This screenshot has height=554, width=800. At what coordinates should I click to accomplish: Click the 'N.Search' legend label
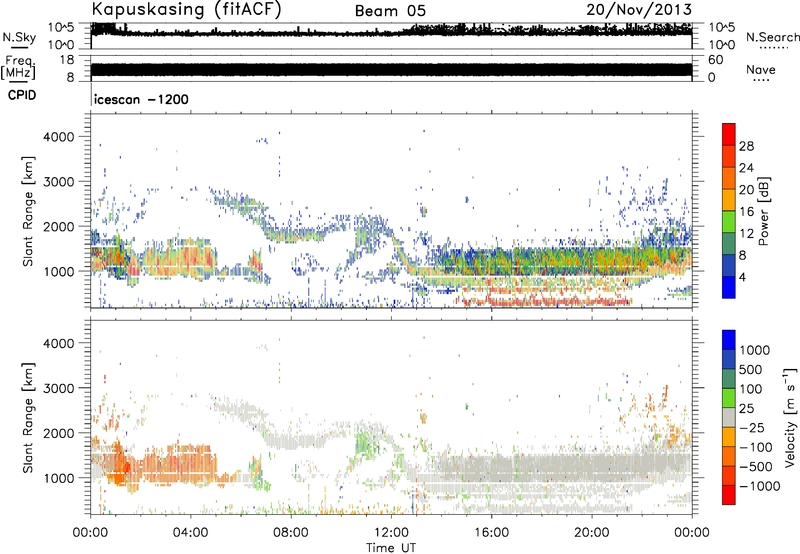(x=772, y=37)
